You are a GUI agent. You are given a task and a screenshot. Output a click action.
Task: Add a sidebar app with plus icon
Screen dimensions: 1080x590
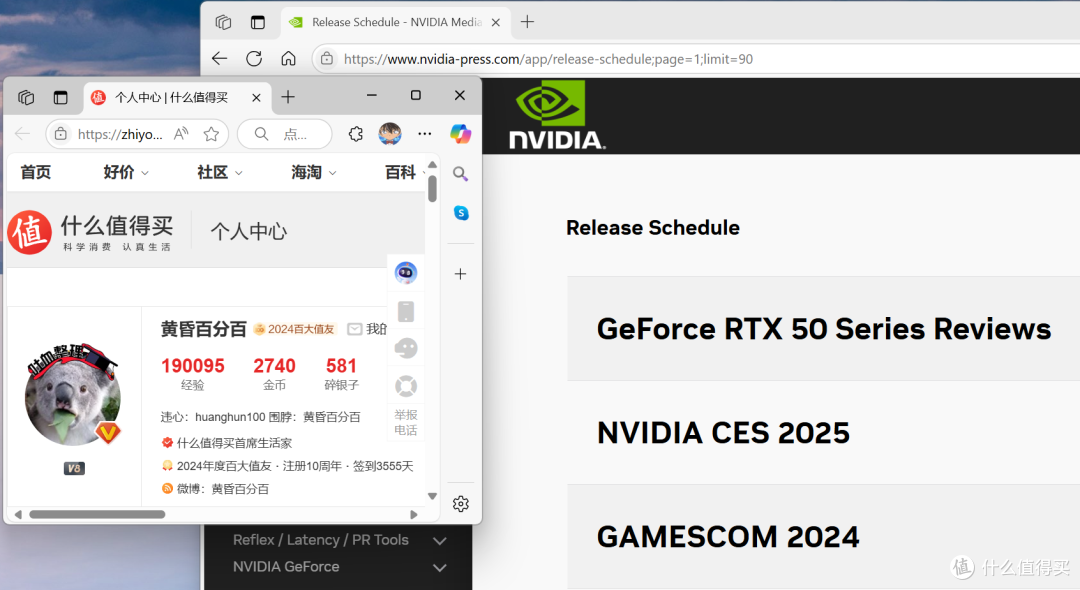click(x=461, y=274)
